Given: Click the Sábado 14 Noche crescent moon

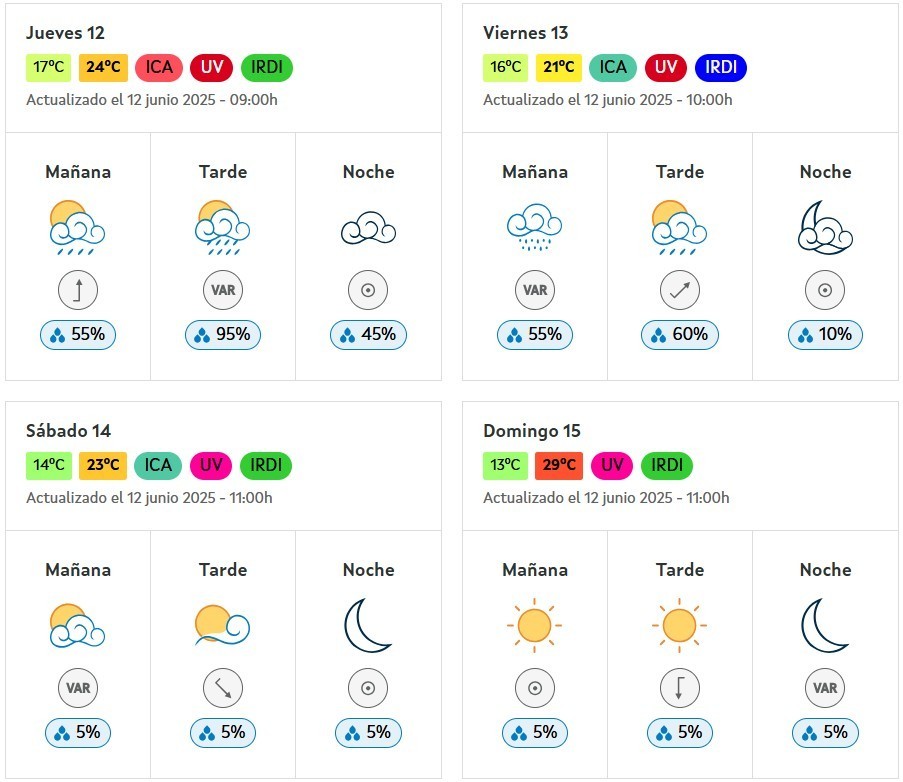Looking at the screenshot, I should coord(367,625).
